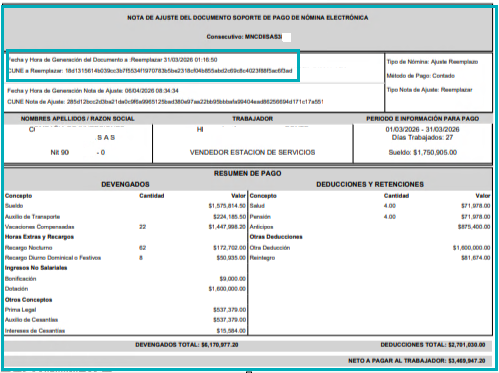Select NETO A PAGAR AL TRABAJADOR amount
The width and height of the screenshot is (499, 373).
467,361
